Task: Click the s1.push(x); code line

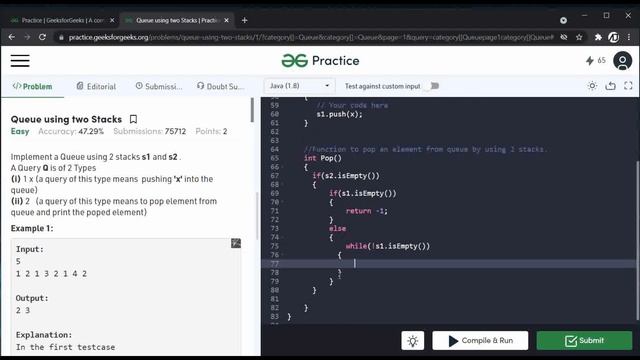Action: tap(339, 114)
